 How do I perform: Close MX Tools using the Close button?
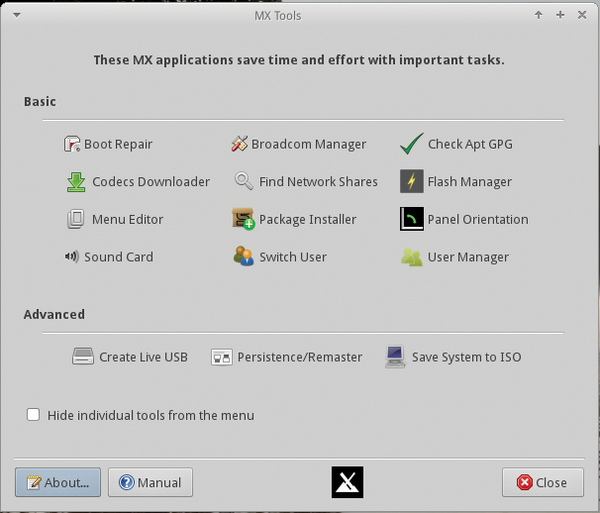[543, 482]
